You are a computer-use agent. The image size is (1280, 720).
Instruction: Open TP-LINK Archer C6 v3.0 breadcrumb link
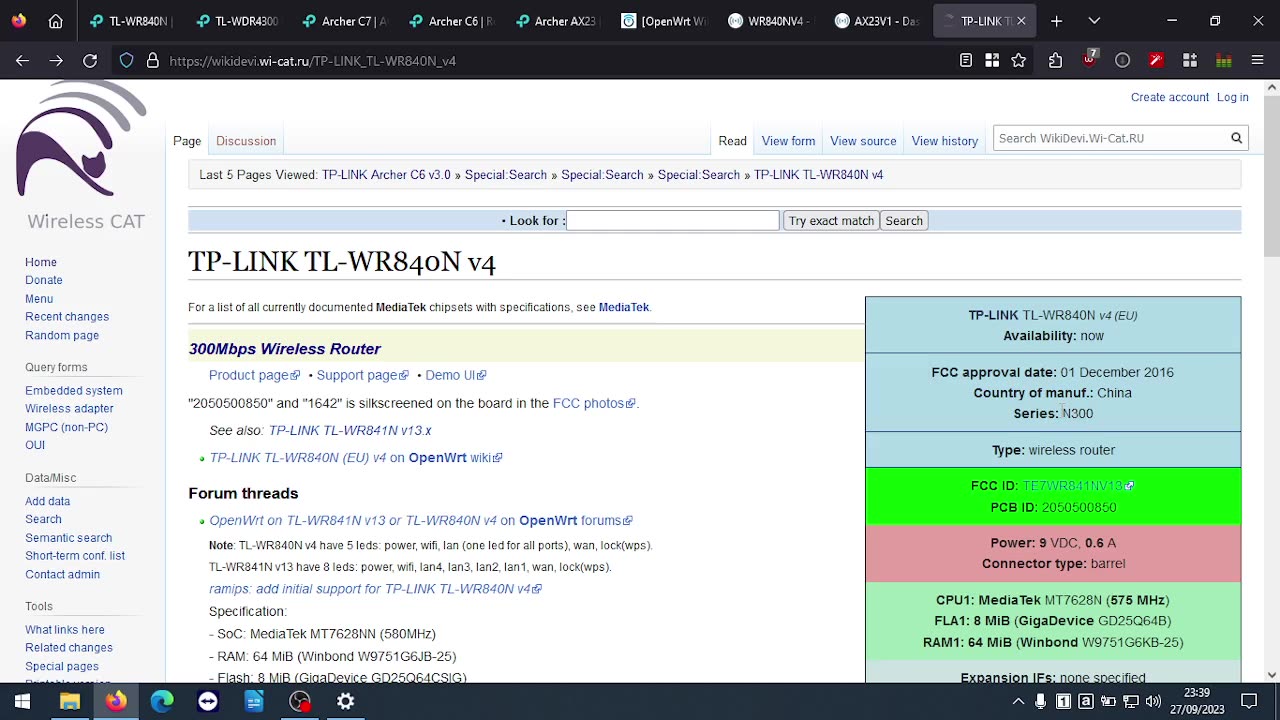point(386,175)
